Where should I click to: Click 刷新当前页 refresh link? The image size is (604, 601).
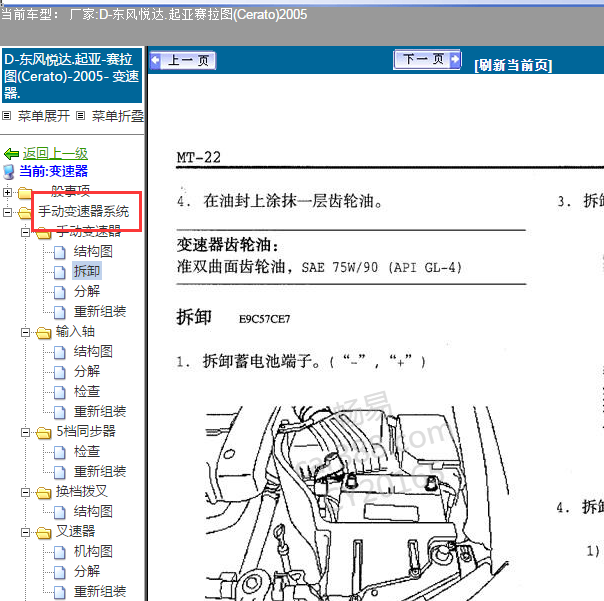tap(513, 65)
